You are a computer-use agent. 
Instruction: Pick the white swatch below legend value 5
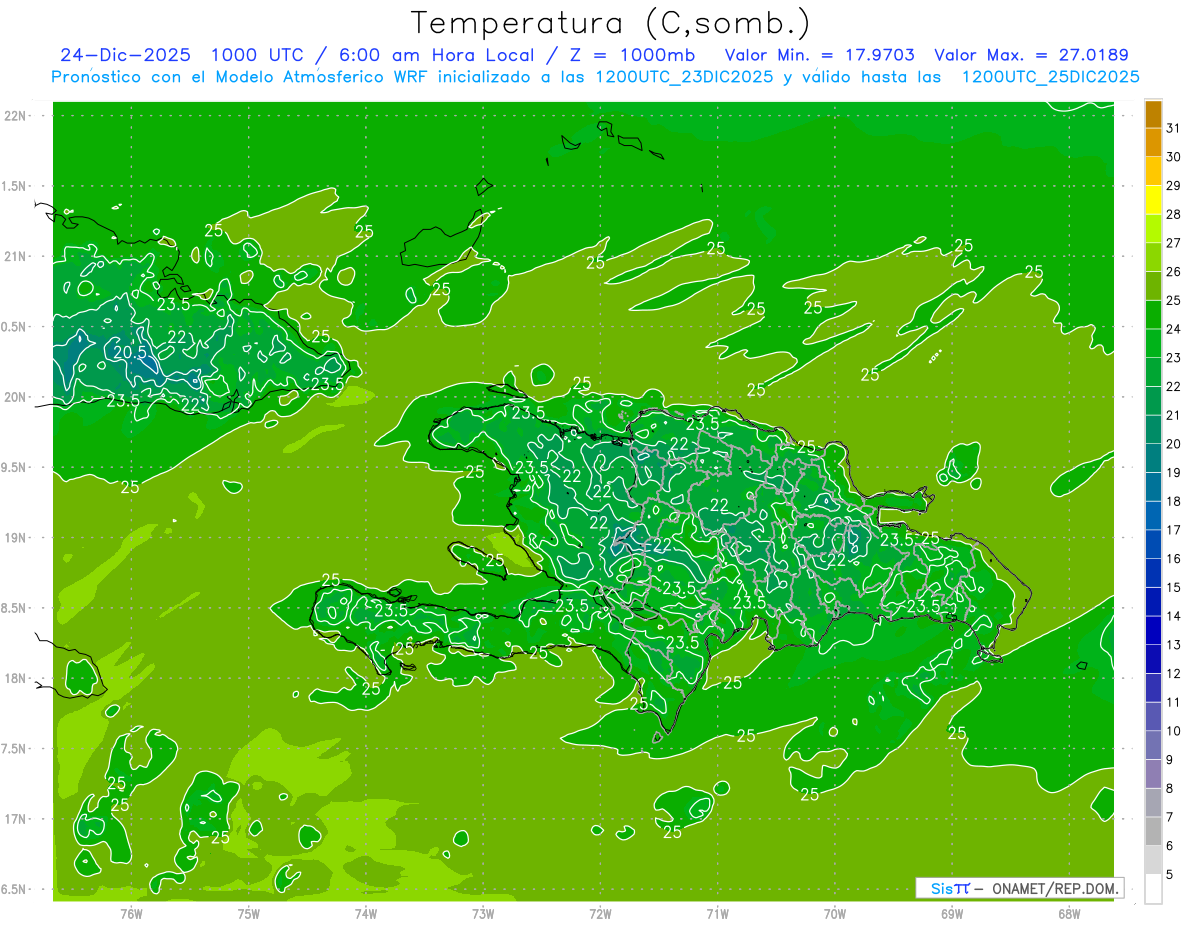click(x=1153, y=889)
